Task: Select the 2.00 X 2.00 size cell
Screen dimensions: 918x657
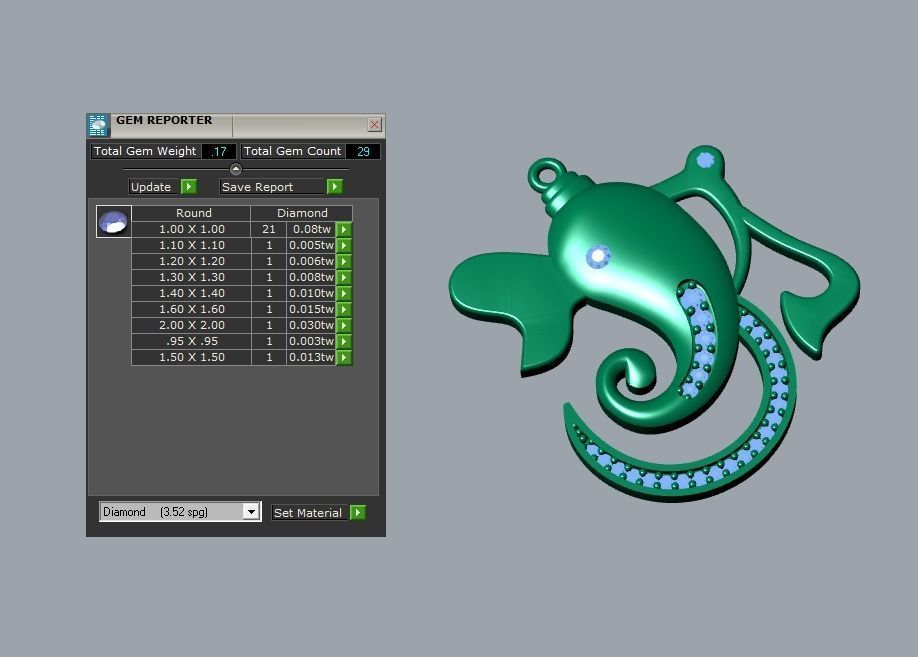Action: pyautogui.click(x=191, y=325)
